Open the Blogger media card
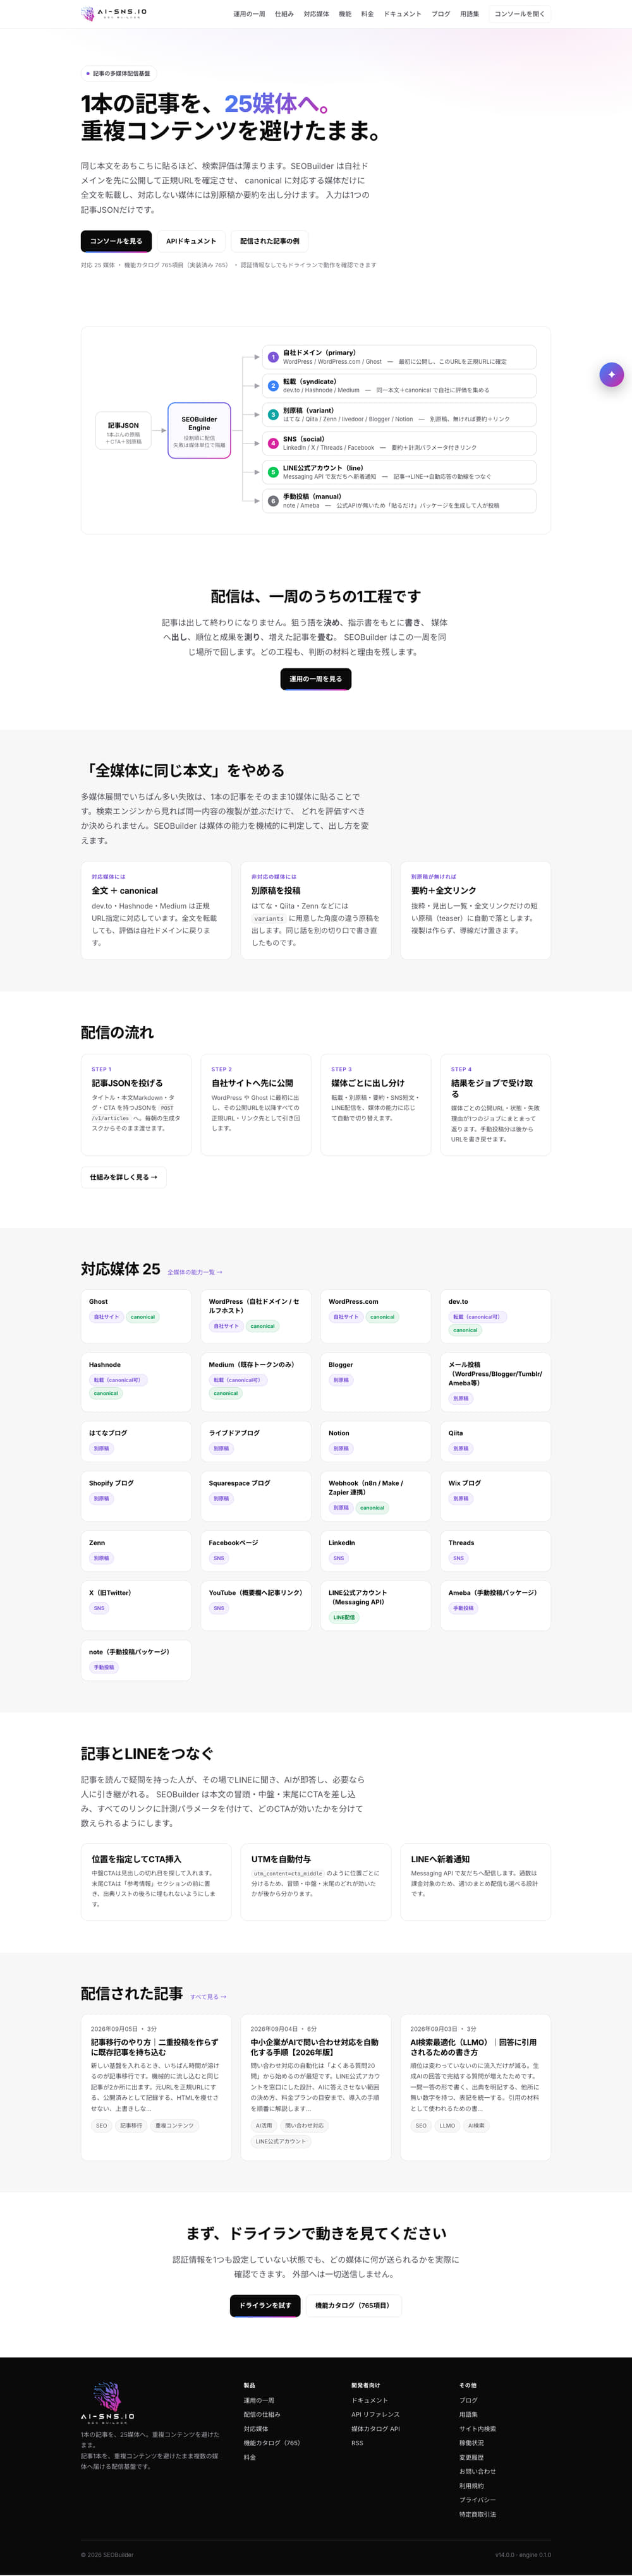Screen dimensions: 632x2576 376,1382
